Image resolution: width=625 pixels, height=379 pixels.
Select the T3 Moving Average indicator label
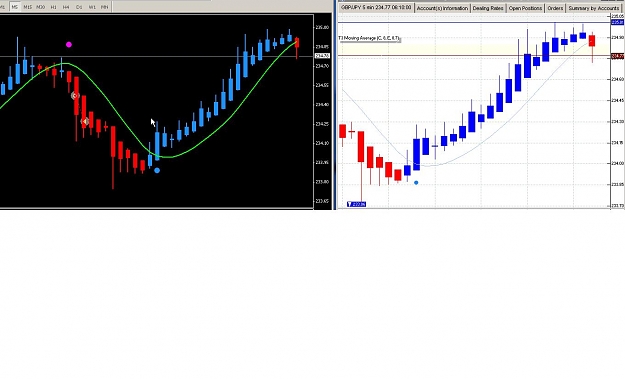coord(369,38)
